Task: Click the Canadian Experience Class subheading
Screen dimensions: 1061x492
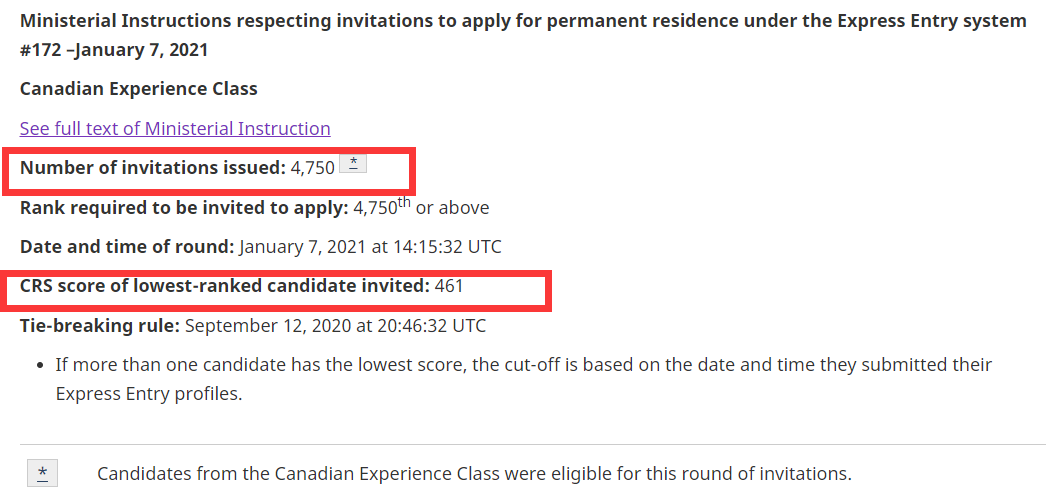Action: coord(139,89)
